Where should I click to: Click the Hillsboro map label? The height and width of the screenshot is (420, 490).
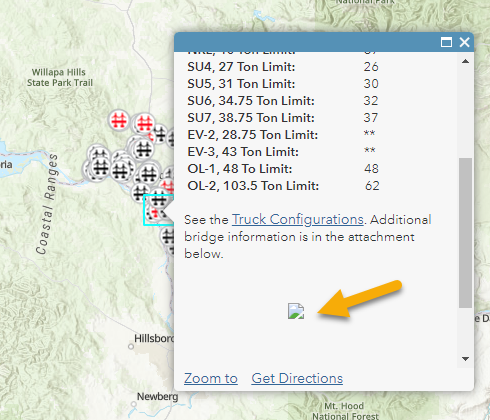coord(154,339)
